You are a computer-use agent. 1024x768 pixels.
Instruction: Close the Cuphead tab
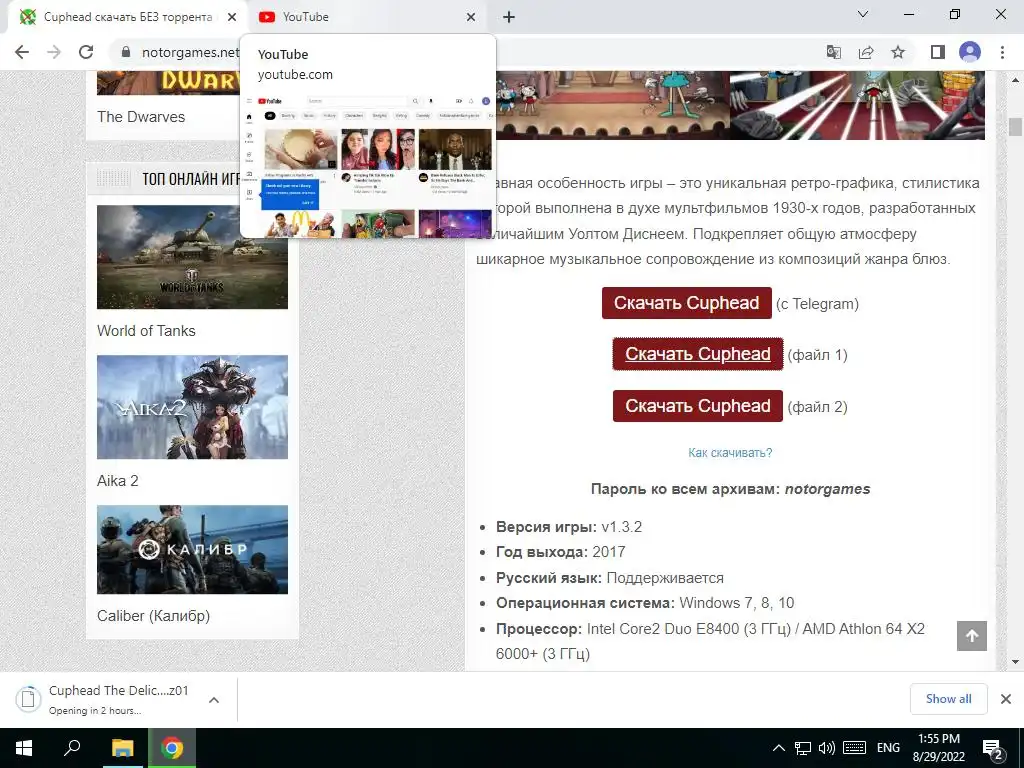tap(232, 17)
